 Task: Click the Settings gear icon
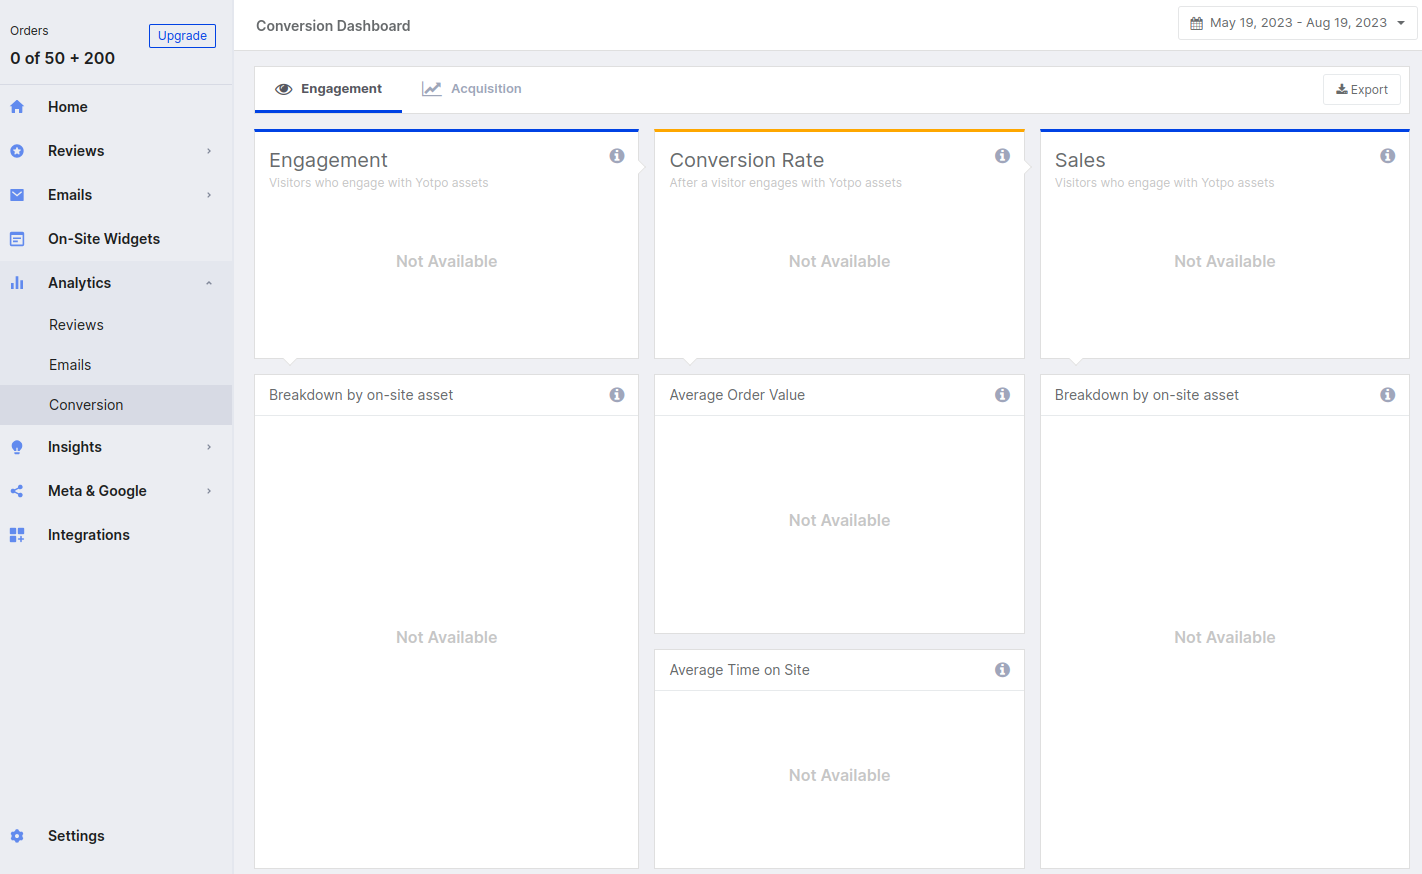click(17, 836)
